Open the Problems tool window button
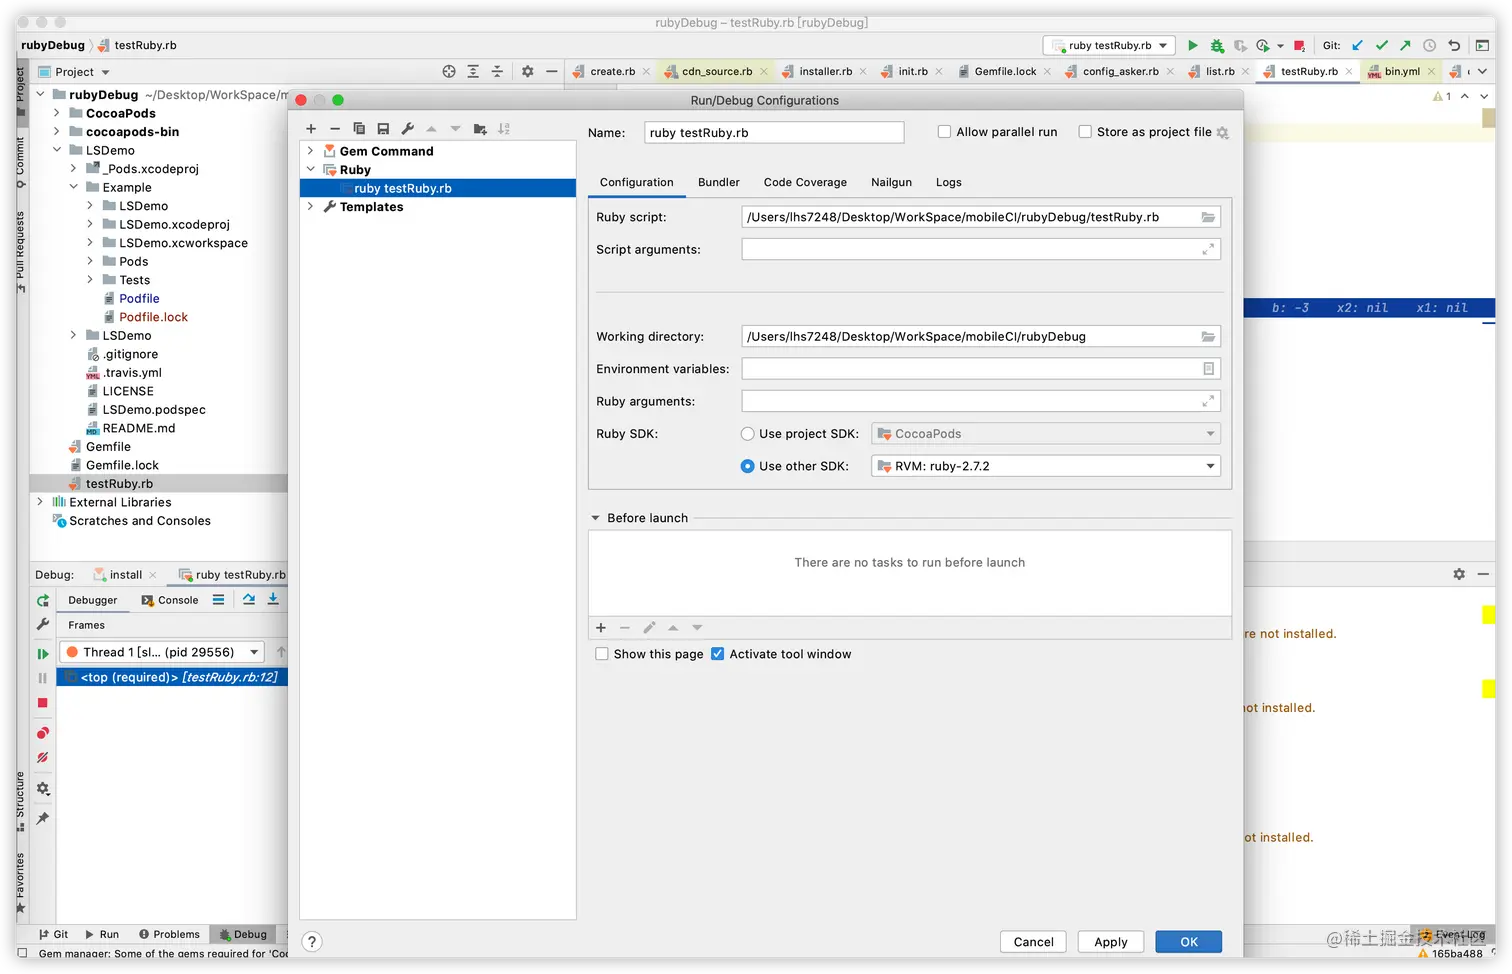This screenshot has width=1512, height=974. [169, 935]
